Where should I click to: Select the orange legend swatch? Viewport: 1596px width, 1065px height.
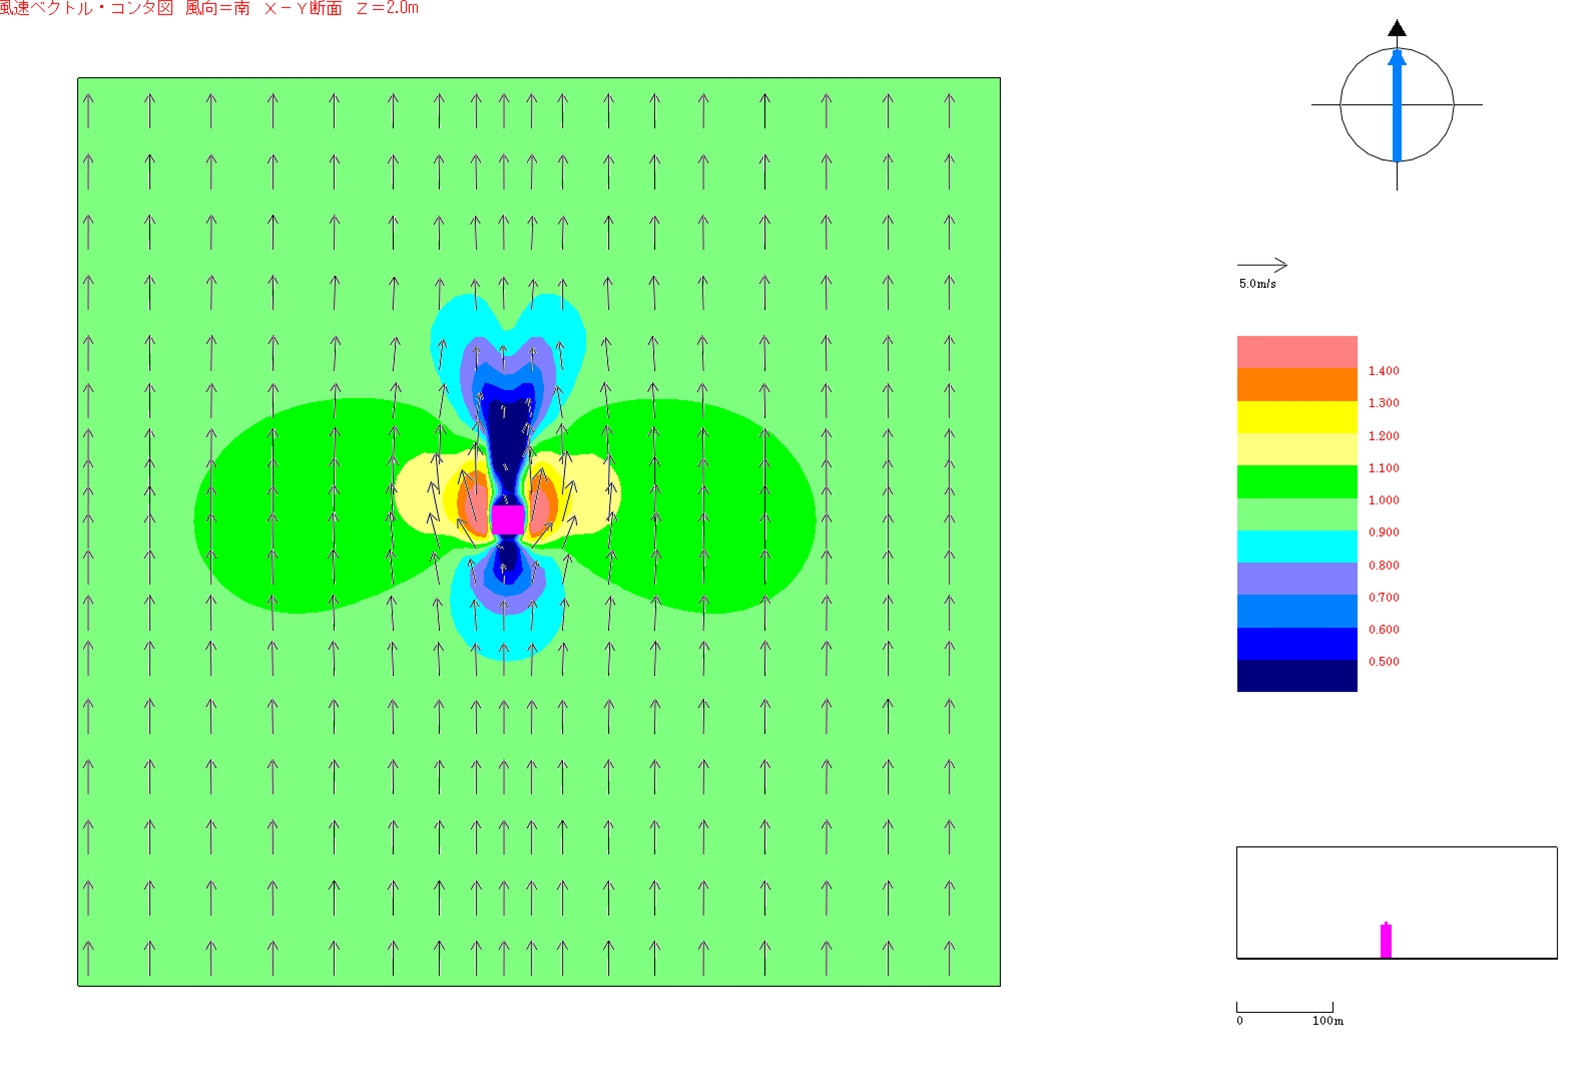tap(1296, 385)
